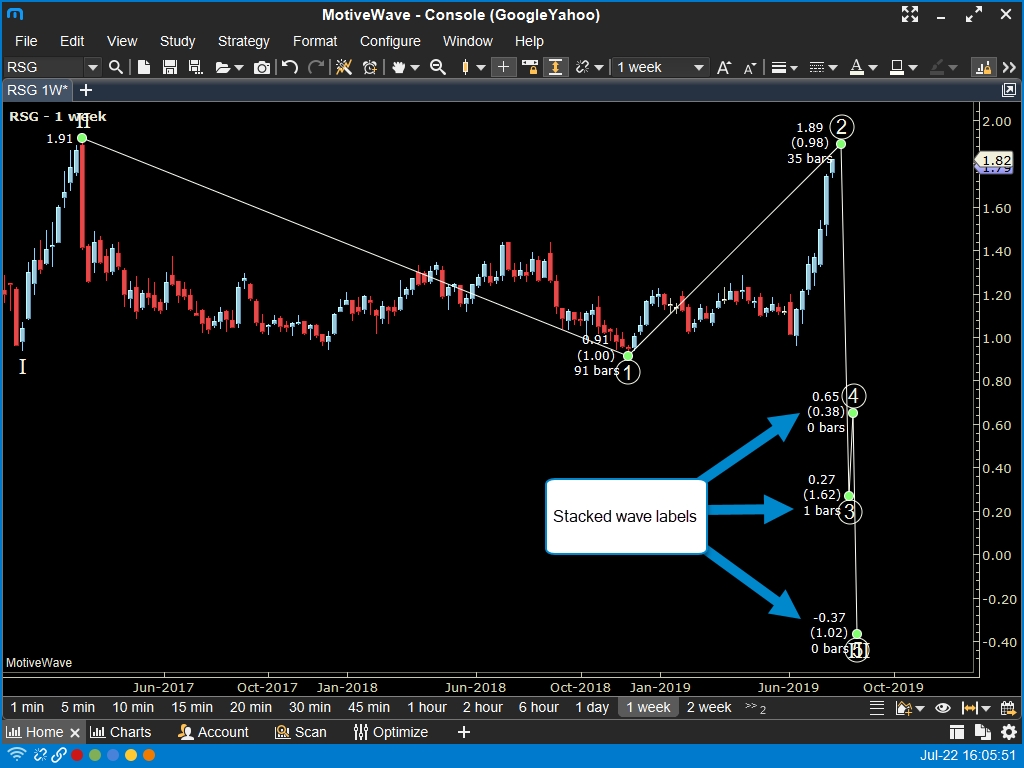Viewport: 1024px width, 768px height.
Task: Click the increase font size icon
Action: 724,67
